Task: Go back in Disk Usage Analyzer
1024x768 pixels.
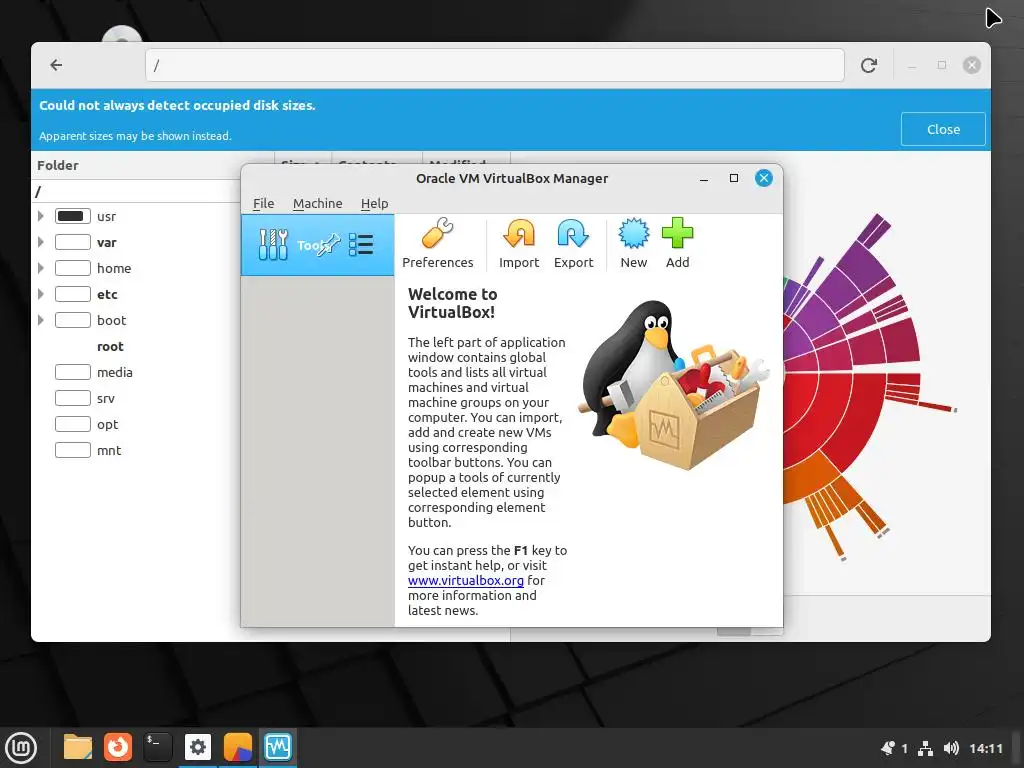Action: click(56, 65)
